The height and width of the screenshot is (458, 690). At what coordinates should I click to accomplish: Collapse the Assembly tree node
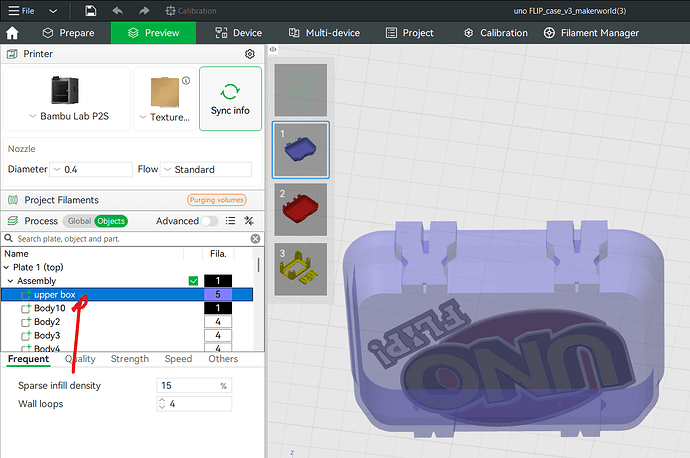pos(11,281)
